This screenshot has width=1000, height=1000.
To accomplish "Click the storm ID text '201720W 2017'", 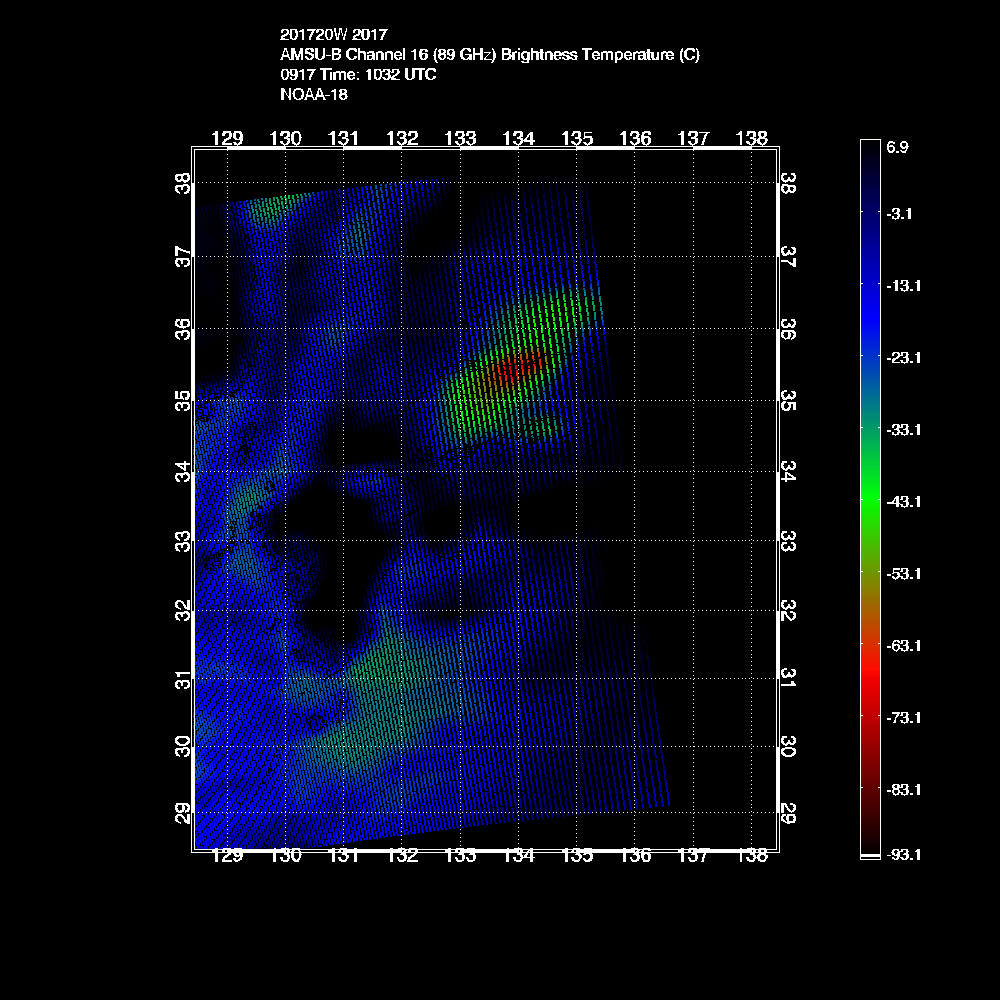I will [334, 34].
